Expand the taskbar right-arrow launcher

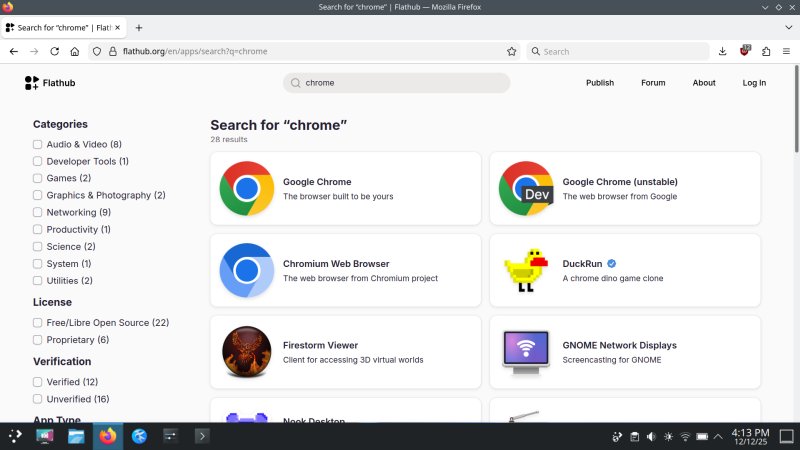202,436
